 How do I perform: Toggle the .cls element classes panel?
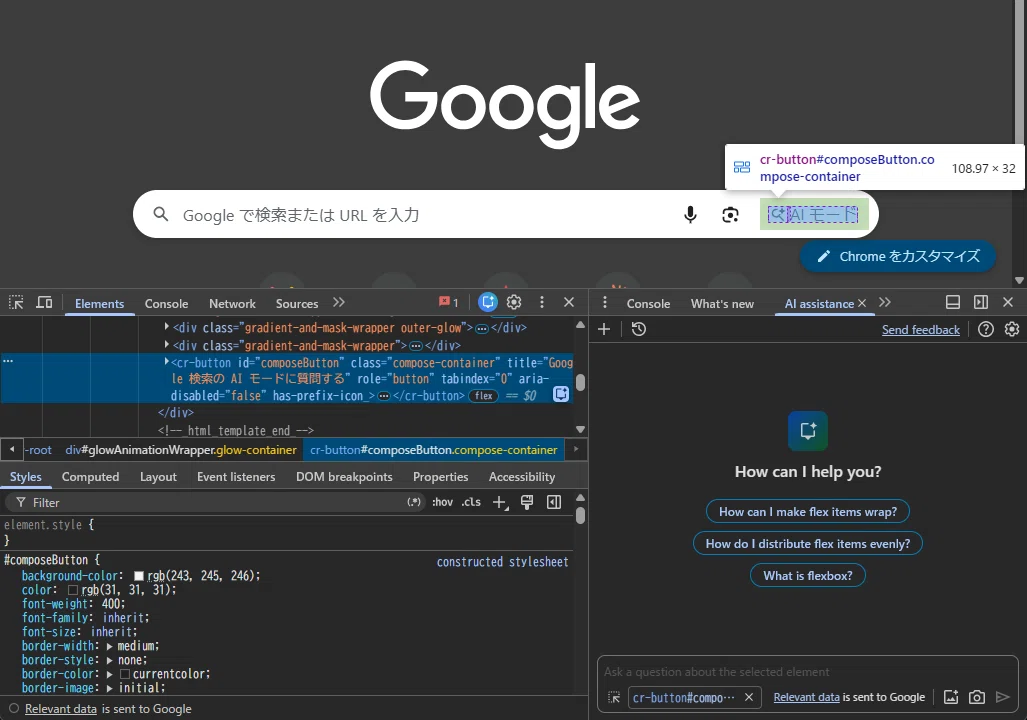coord(471,502)
